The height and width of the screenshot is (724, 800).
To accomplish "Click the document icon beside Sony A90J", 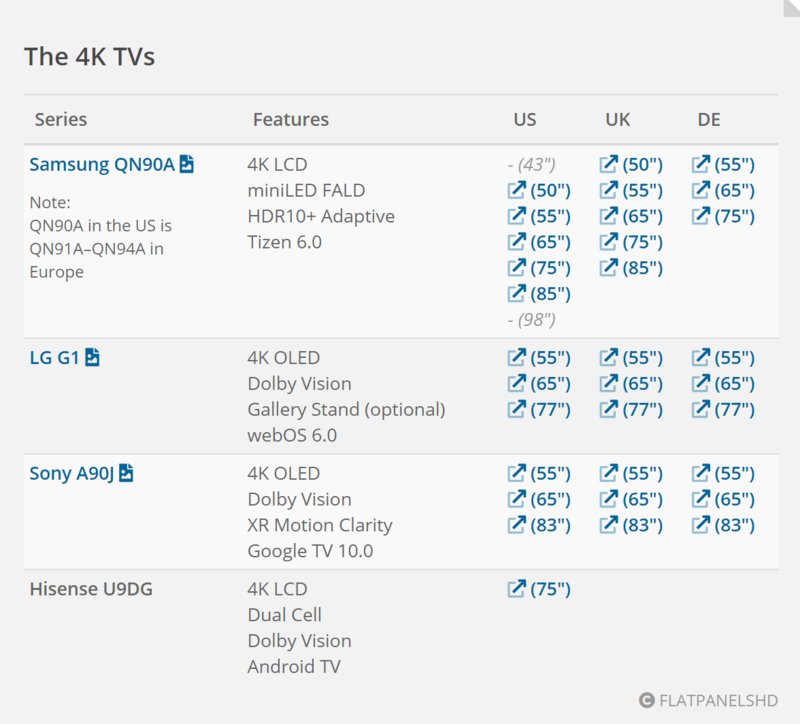I will pos(126,473).
